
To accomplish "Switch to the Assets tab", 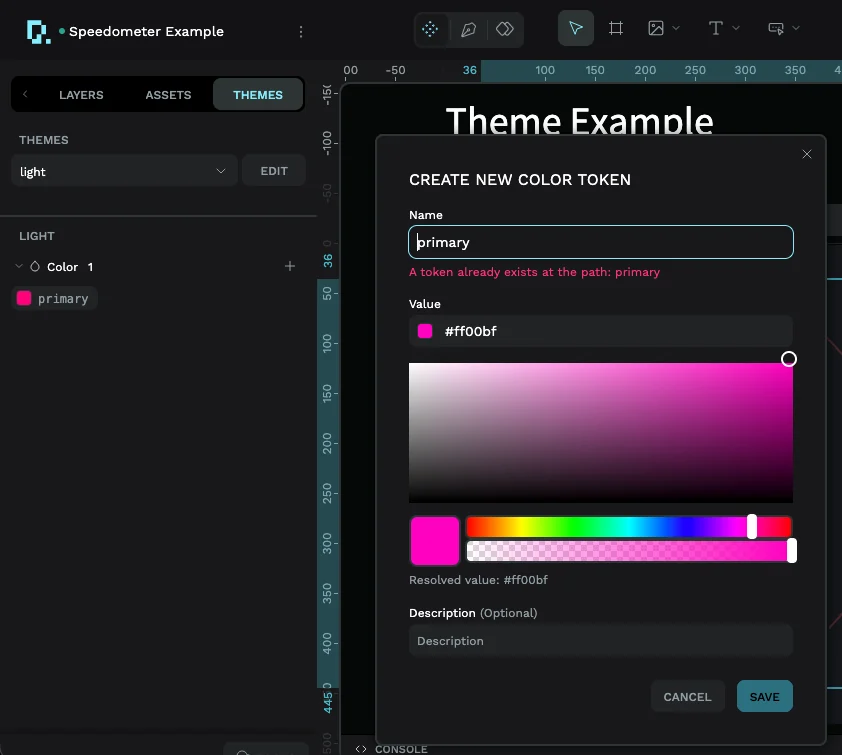I will 168,95.
